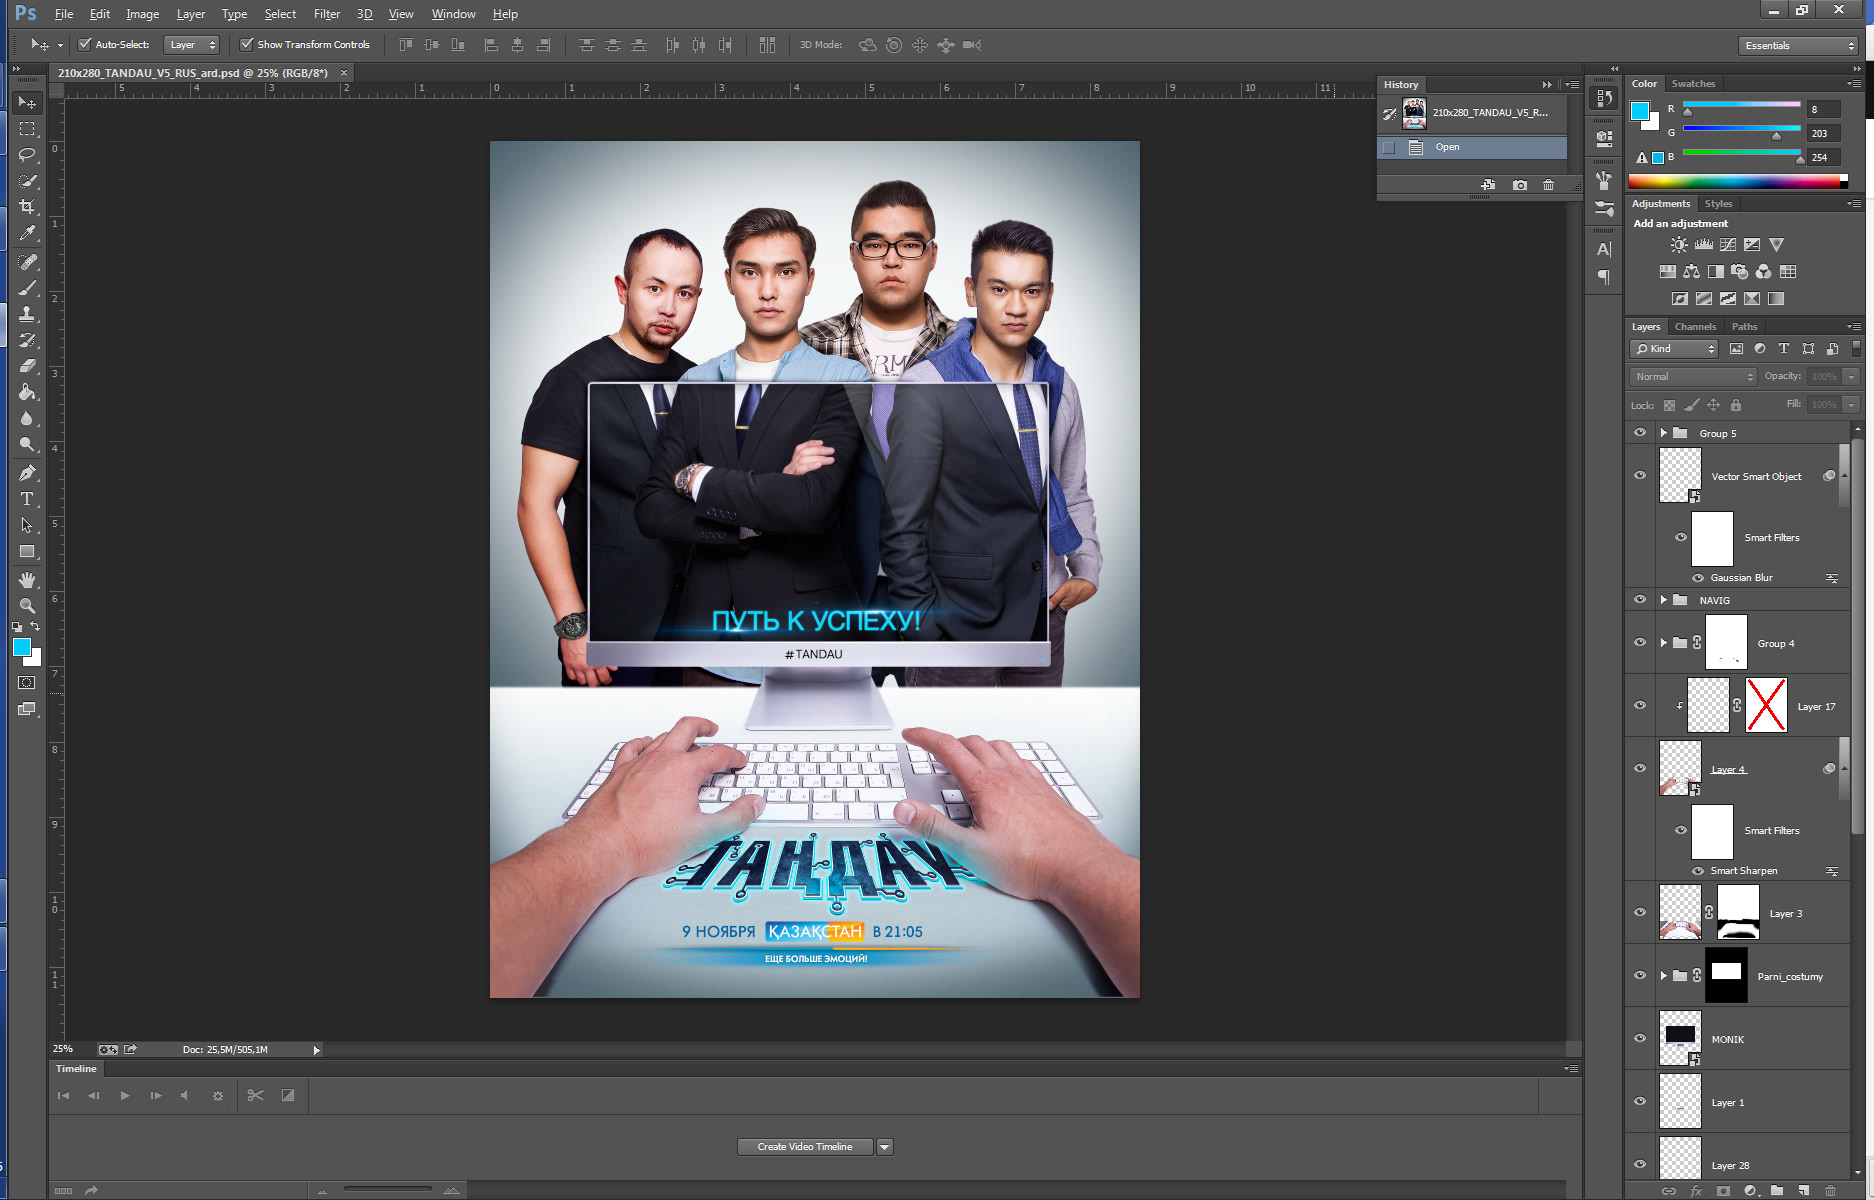Open the layer Kind filter dropdown
The width and height of the screenshot is (1874, 1200).
[1674, 349]
